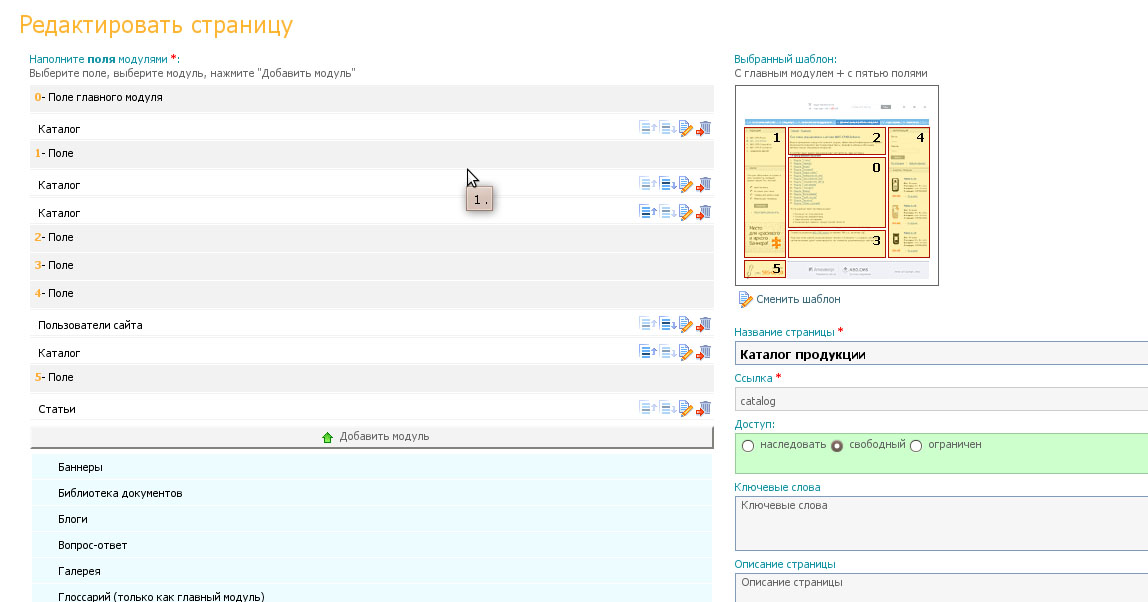The image size is (1148, 602).
Task: Pick Галерея from the module list
Action: pos(79,571)
